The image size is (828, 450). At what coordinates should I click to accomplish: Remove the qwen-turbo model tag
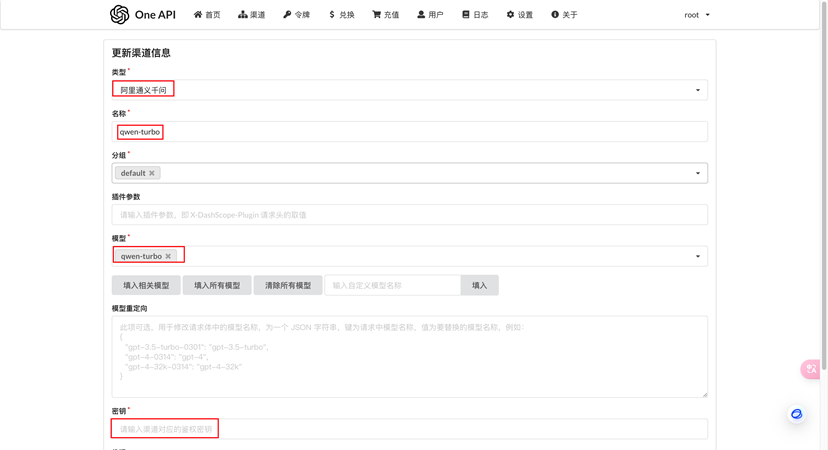168,256
